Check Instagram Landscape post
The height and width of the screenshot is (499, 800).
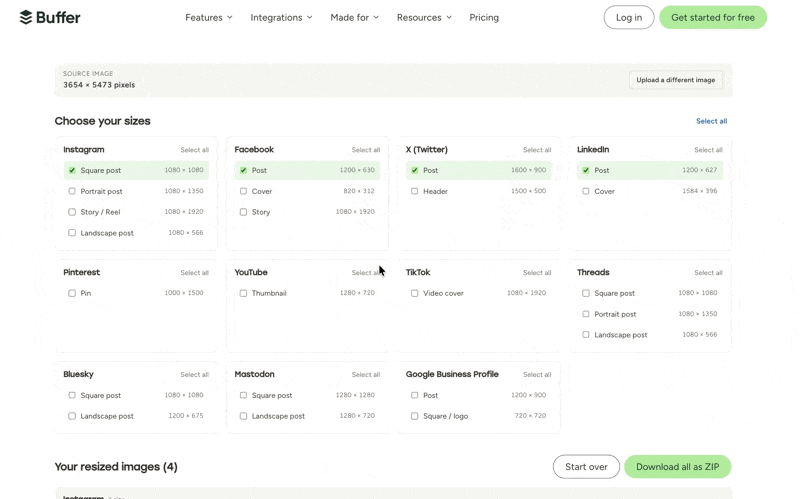[x=72, y=233]
